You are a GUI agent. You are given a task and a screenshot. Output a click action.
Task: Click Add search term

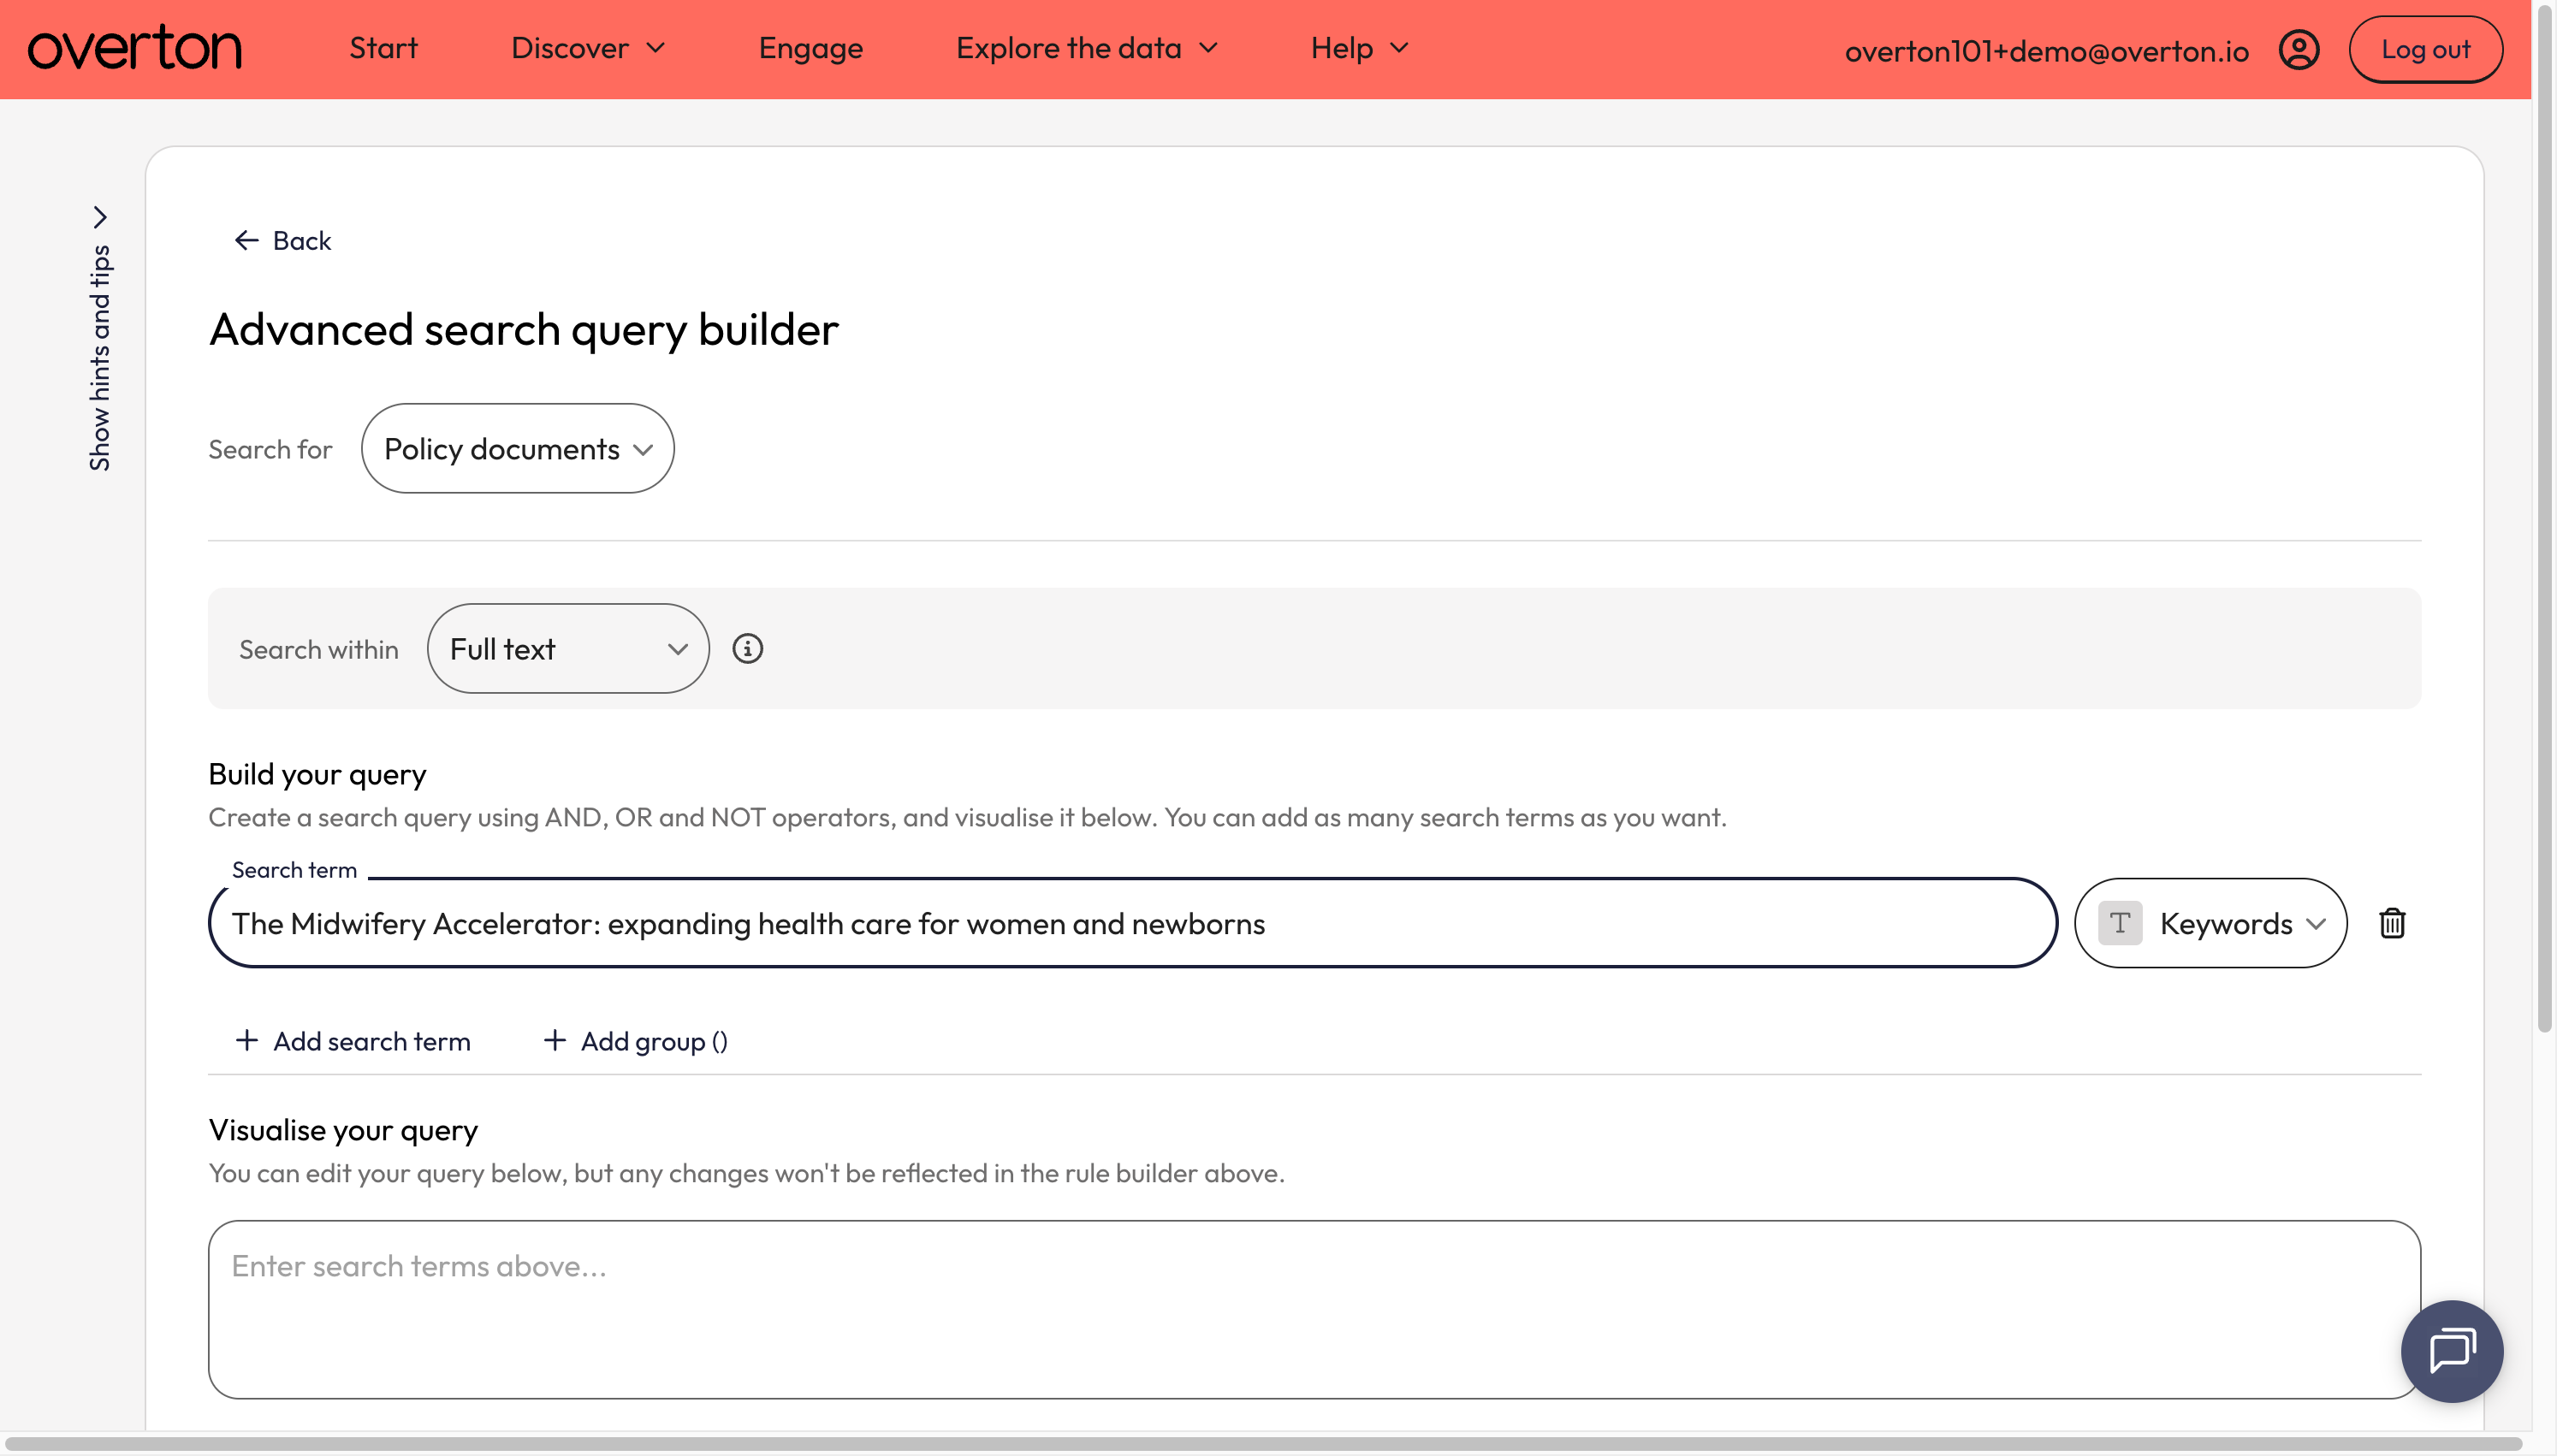(352, 1041)
